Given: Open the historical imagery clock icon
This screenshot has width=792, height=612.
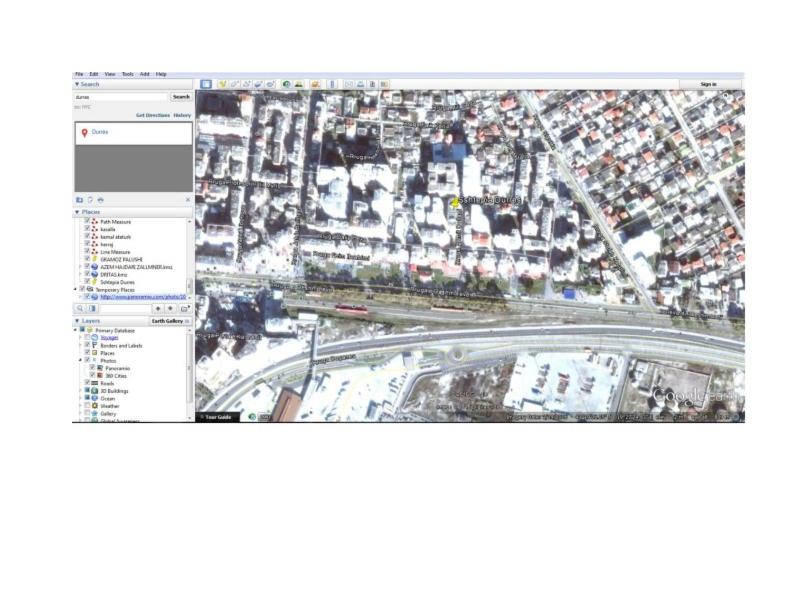Looking at the screenshot, I should [x=286, y=84].
